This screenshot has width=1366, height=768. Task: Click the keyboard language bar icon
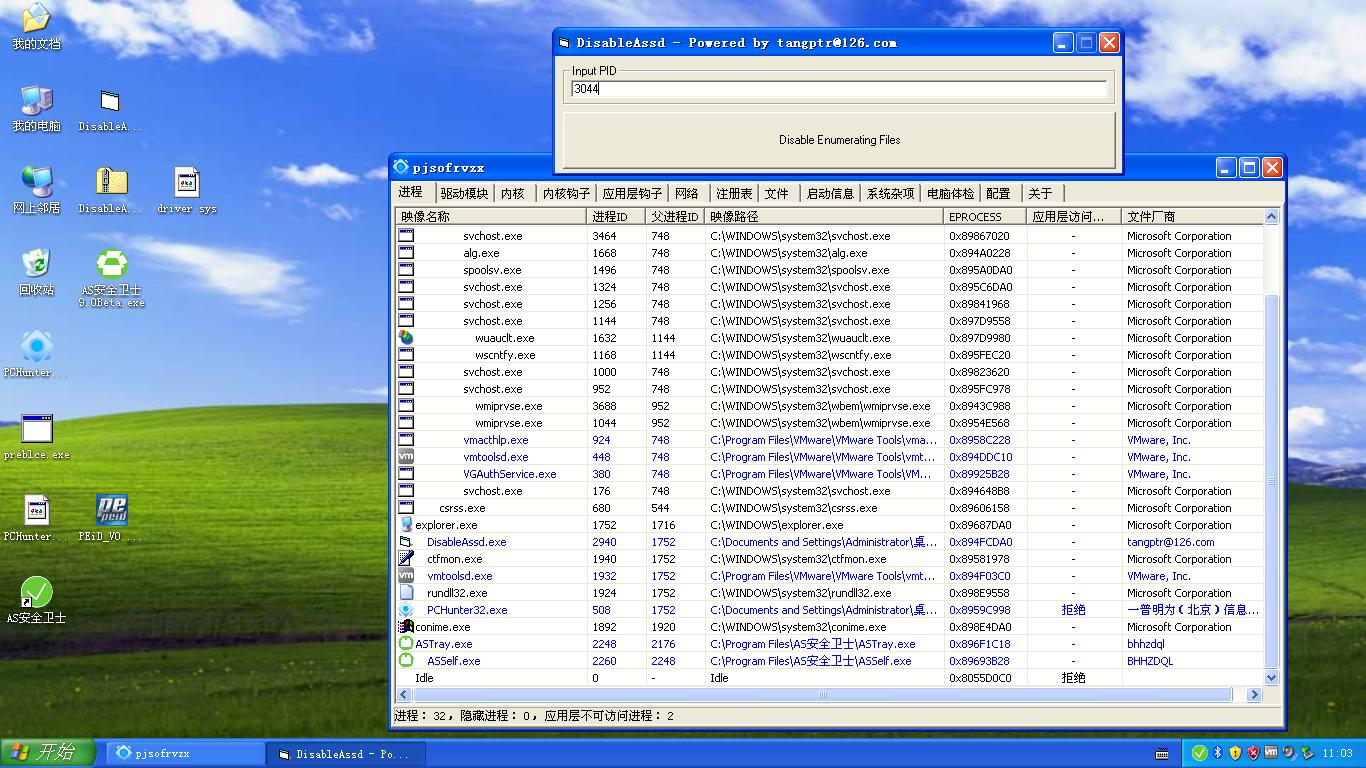(x=1162, y=754)
